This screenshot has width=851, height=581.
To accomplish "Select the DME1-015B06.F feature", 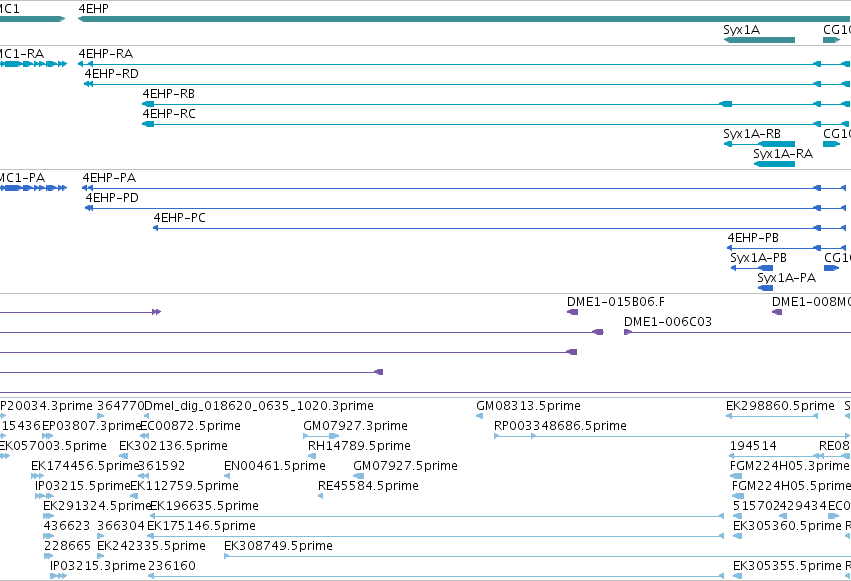I will [x=573, y=312].
